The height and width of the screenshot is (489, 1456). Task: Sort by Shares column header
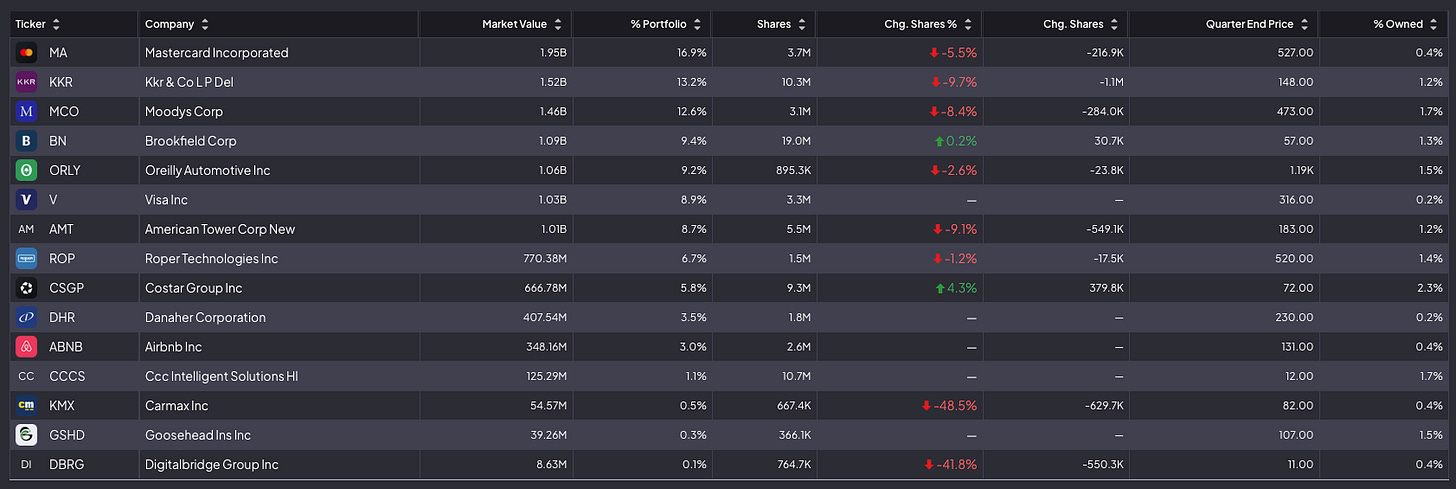782,24
